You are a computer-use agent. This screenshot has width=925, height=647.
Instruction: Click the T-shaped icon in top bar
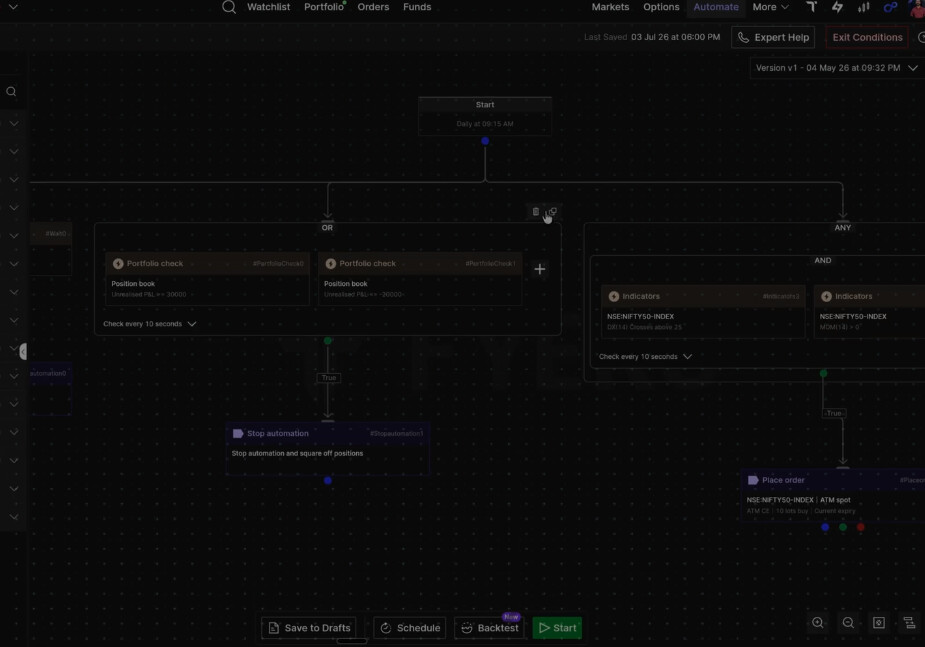coord(812,6)
